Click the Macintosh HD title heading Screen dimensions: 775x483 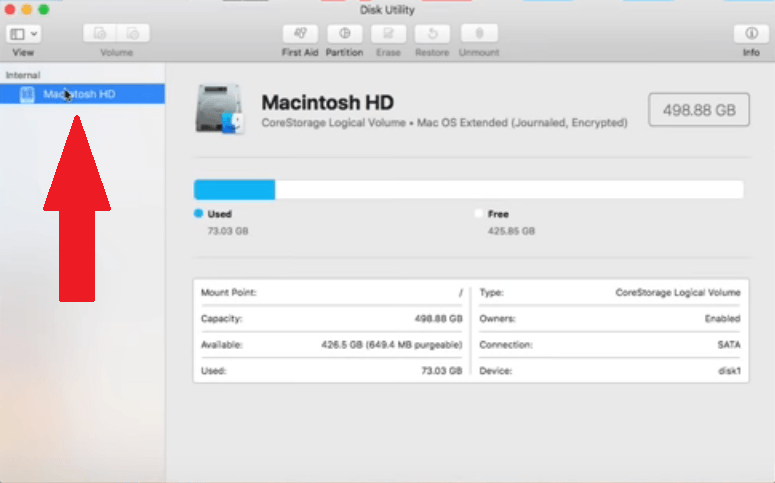pyautogui.click(x=328, y=102)
